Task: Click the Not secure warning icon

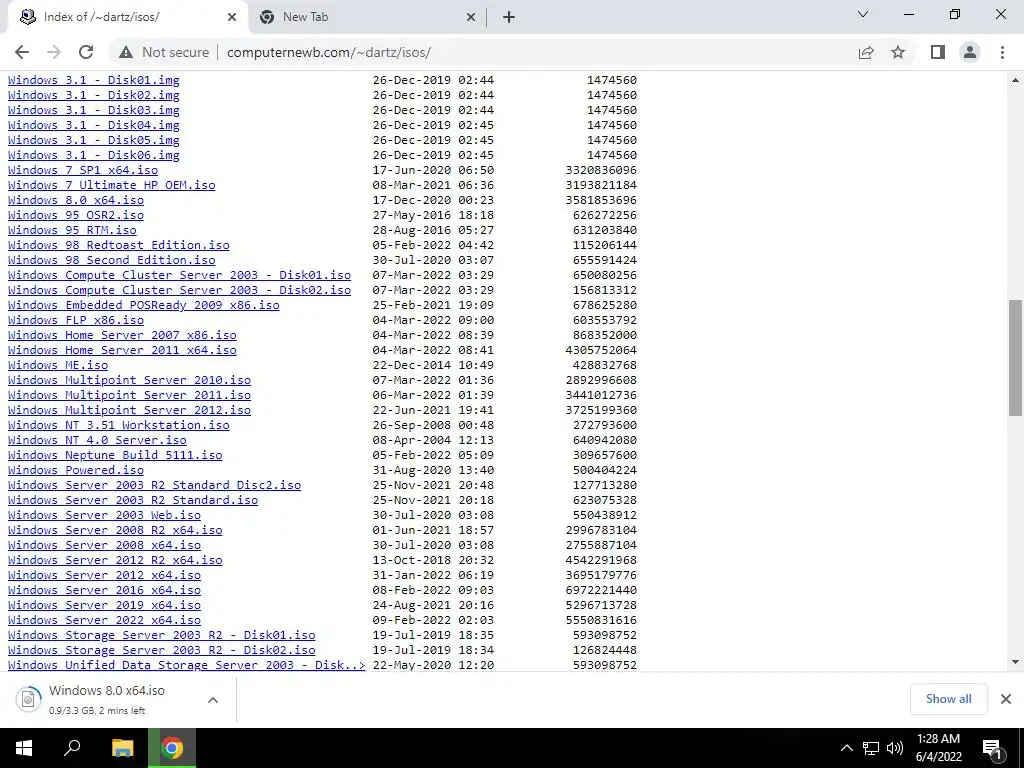Action: click(126, 52)
